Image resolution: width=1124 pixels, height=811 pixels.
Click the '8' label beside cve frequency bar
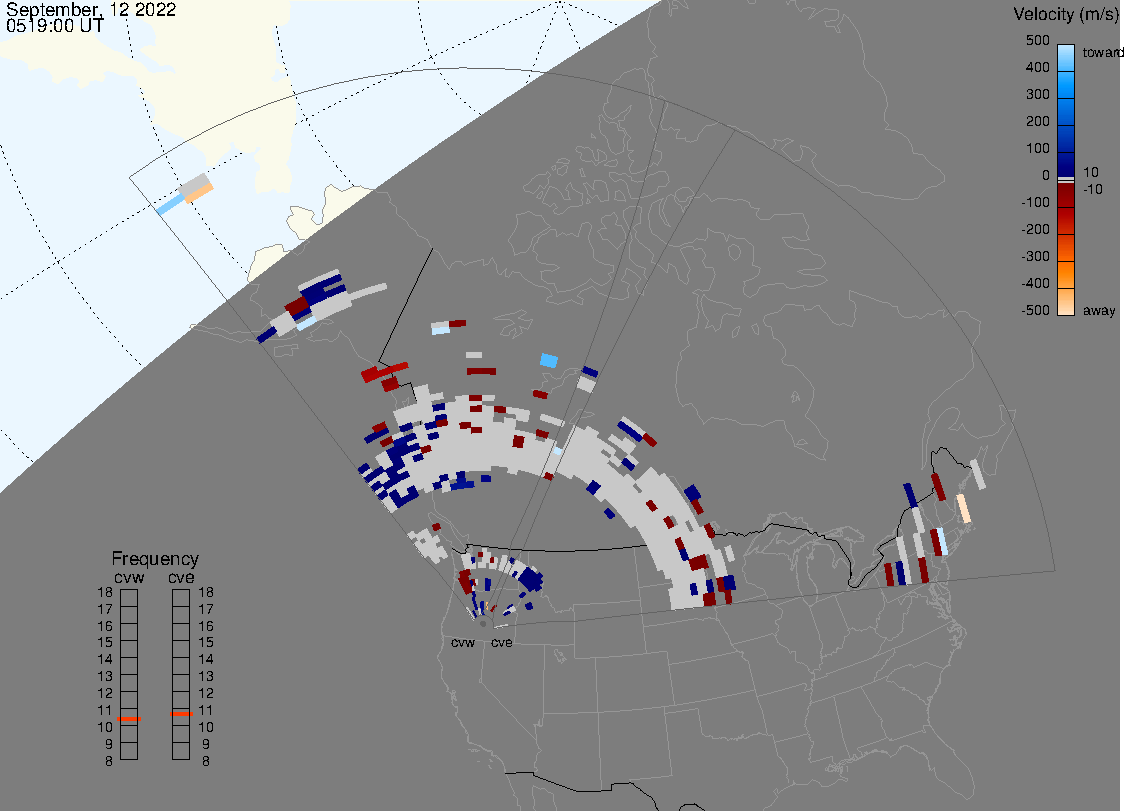[x=206, y=761]
